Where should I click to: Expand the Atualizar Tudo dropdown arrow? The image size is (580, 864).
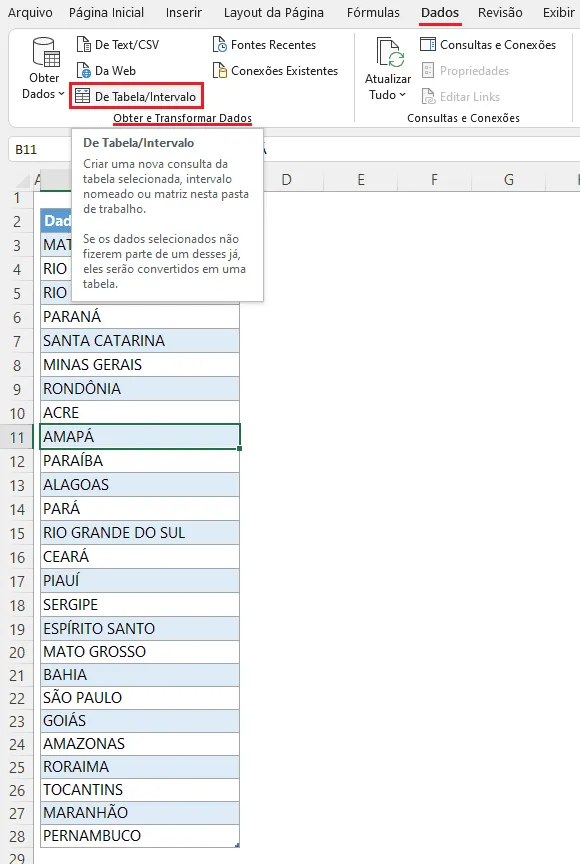coord(403,95)
